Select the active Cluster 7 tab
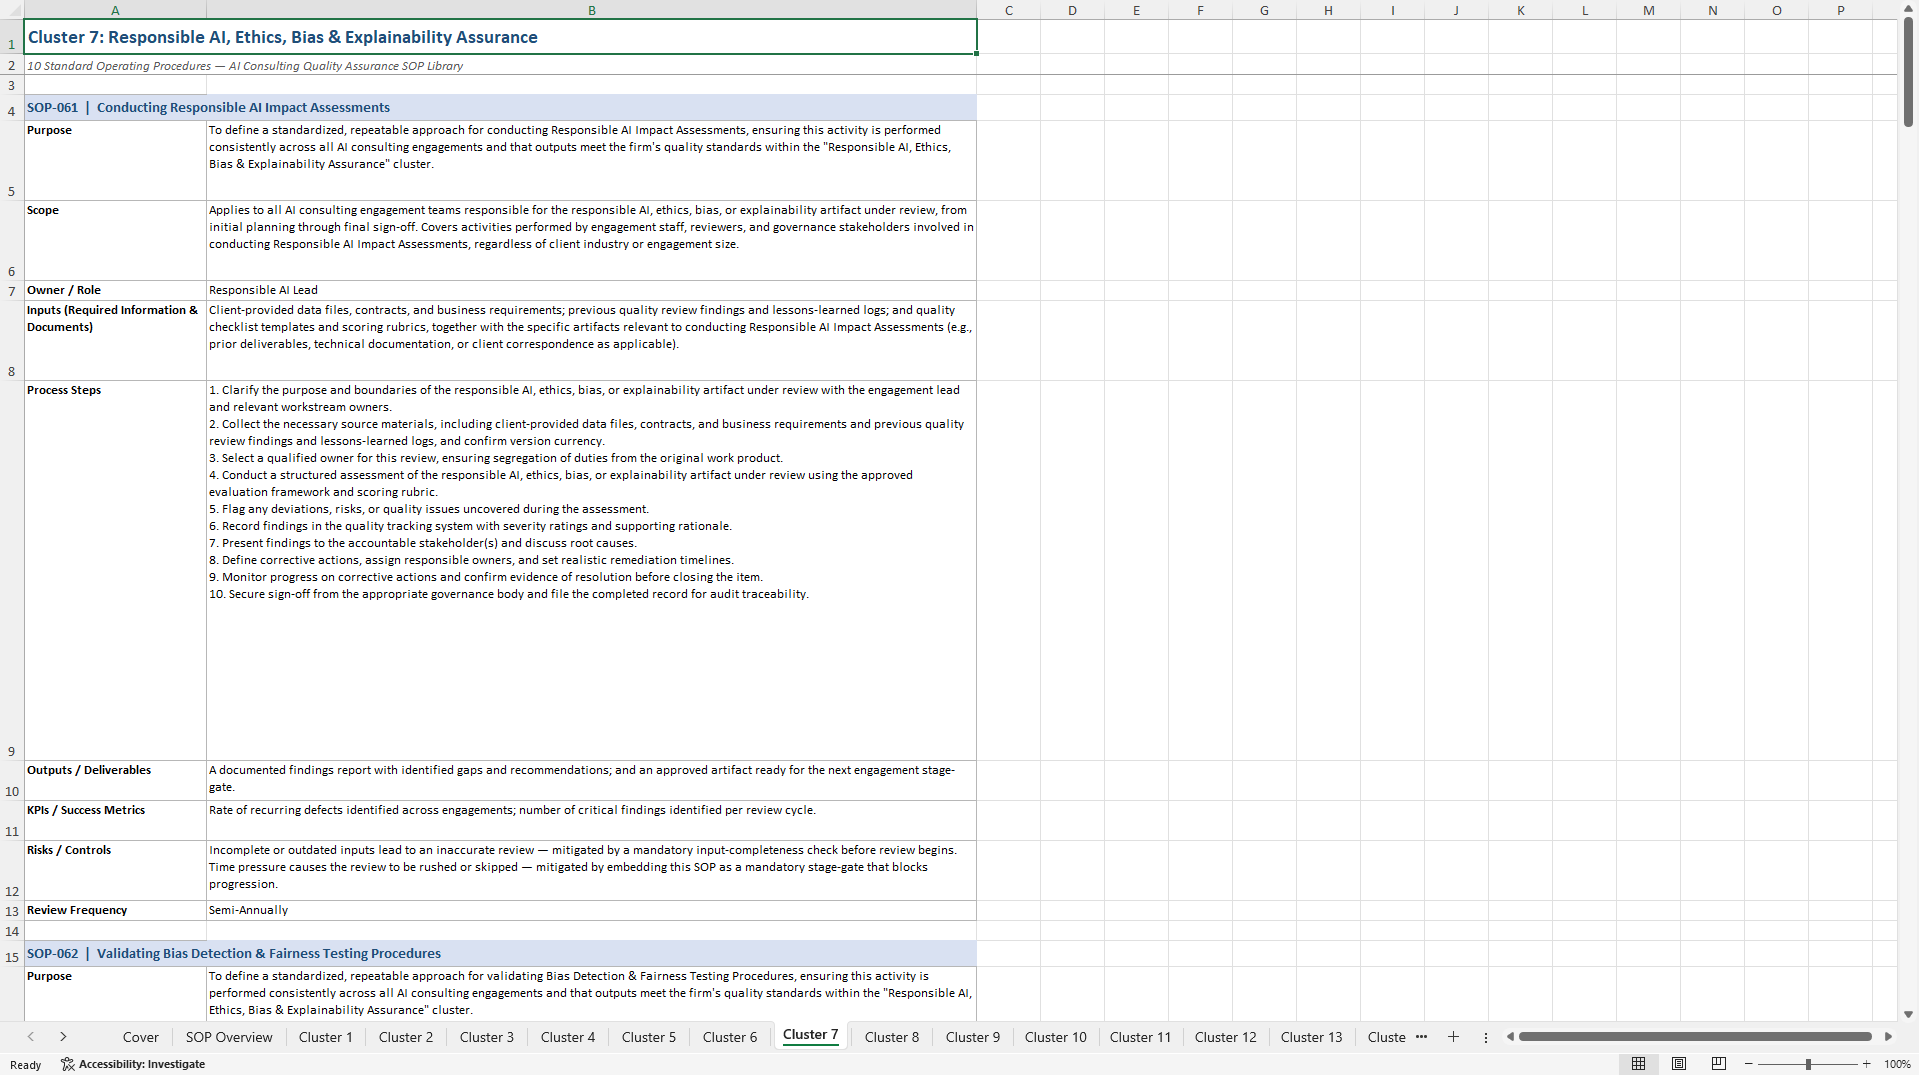Screen dimensions: 1919x1075 811,1035
